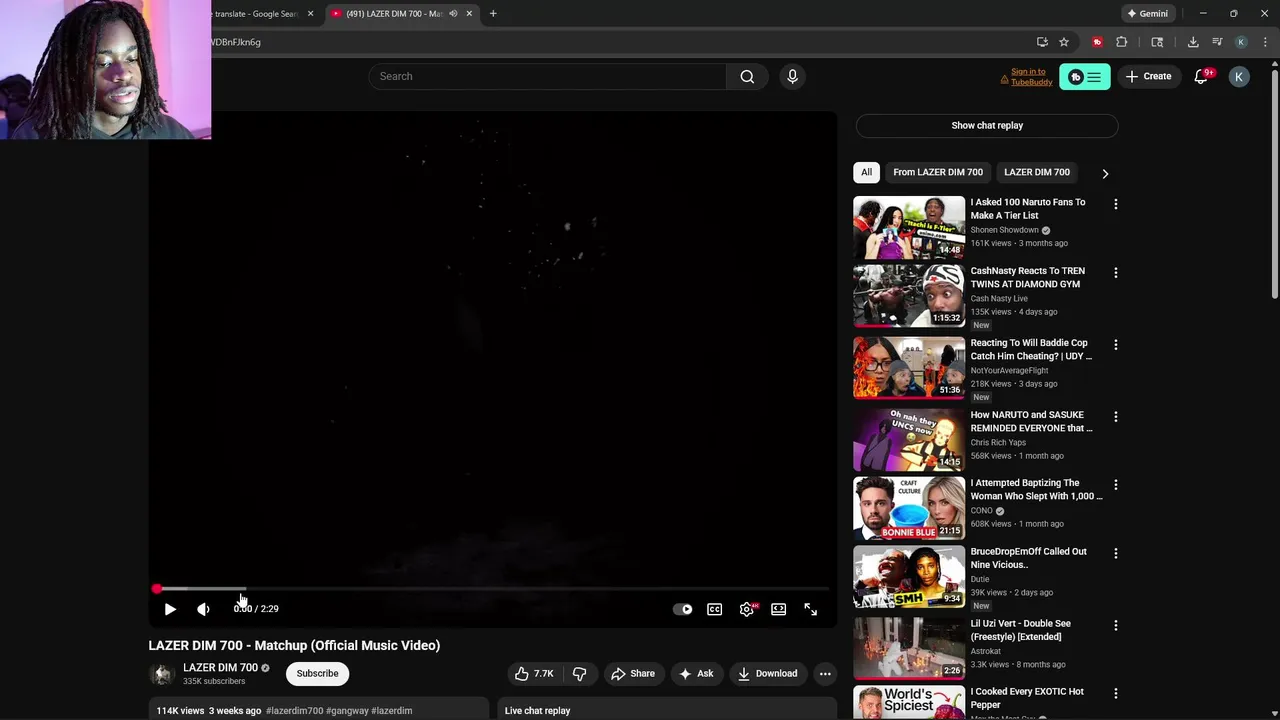Image resolution: width=1280 pixels, height=720 pixels.
Task: Turn on closed captions
Action: [715, 609]
